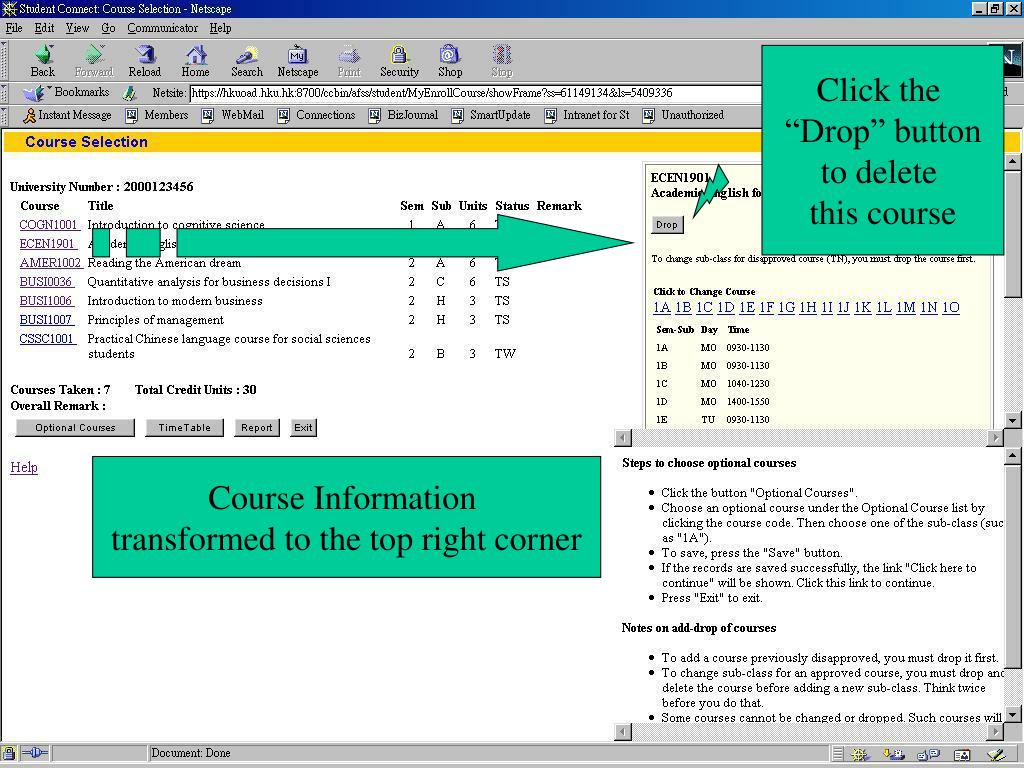Screen dimensions: 1024x768
Task: Click the Report button
Action: tap(257, 428)
